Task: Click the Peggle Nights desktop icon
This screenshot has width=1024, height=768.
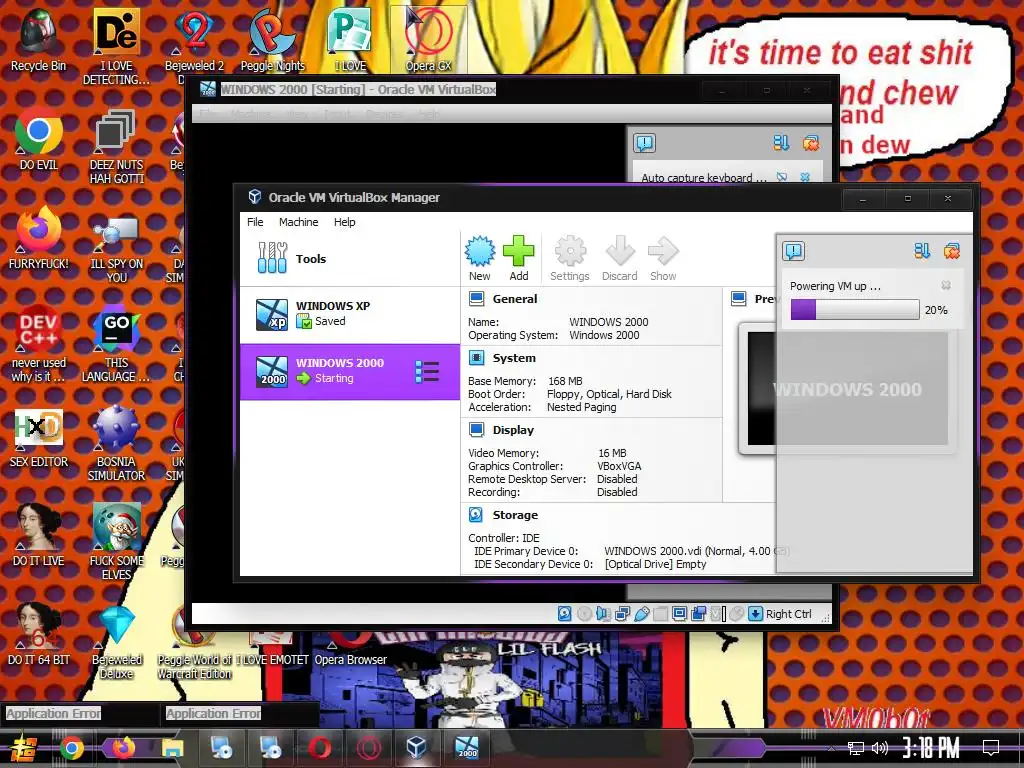Action: point(273,39)
